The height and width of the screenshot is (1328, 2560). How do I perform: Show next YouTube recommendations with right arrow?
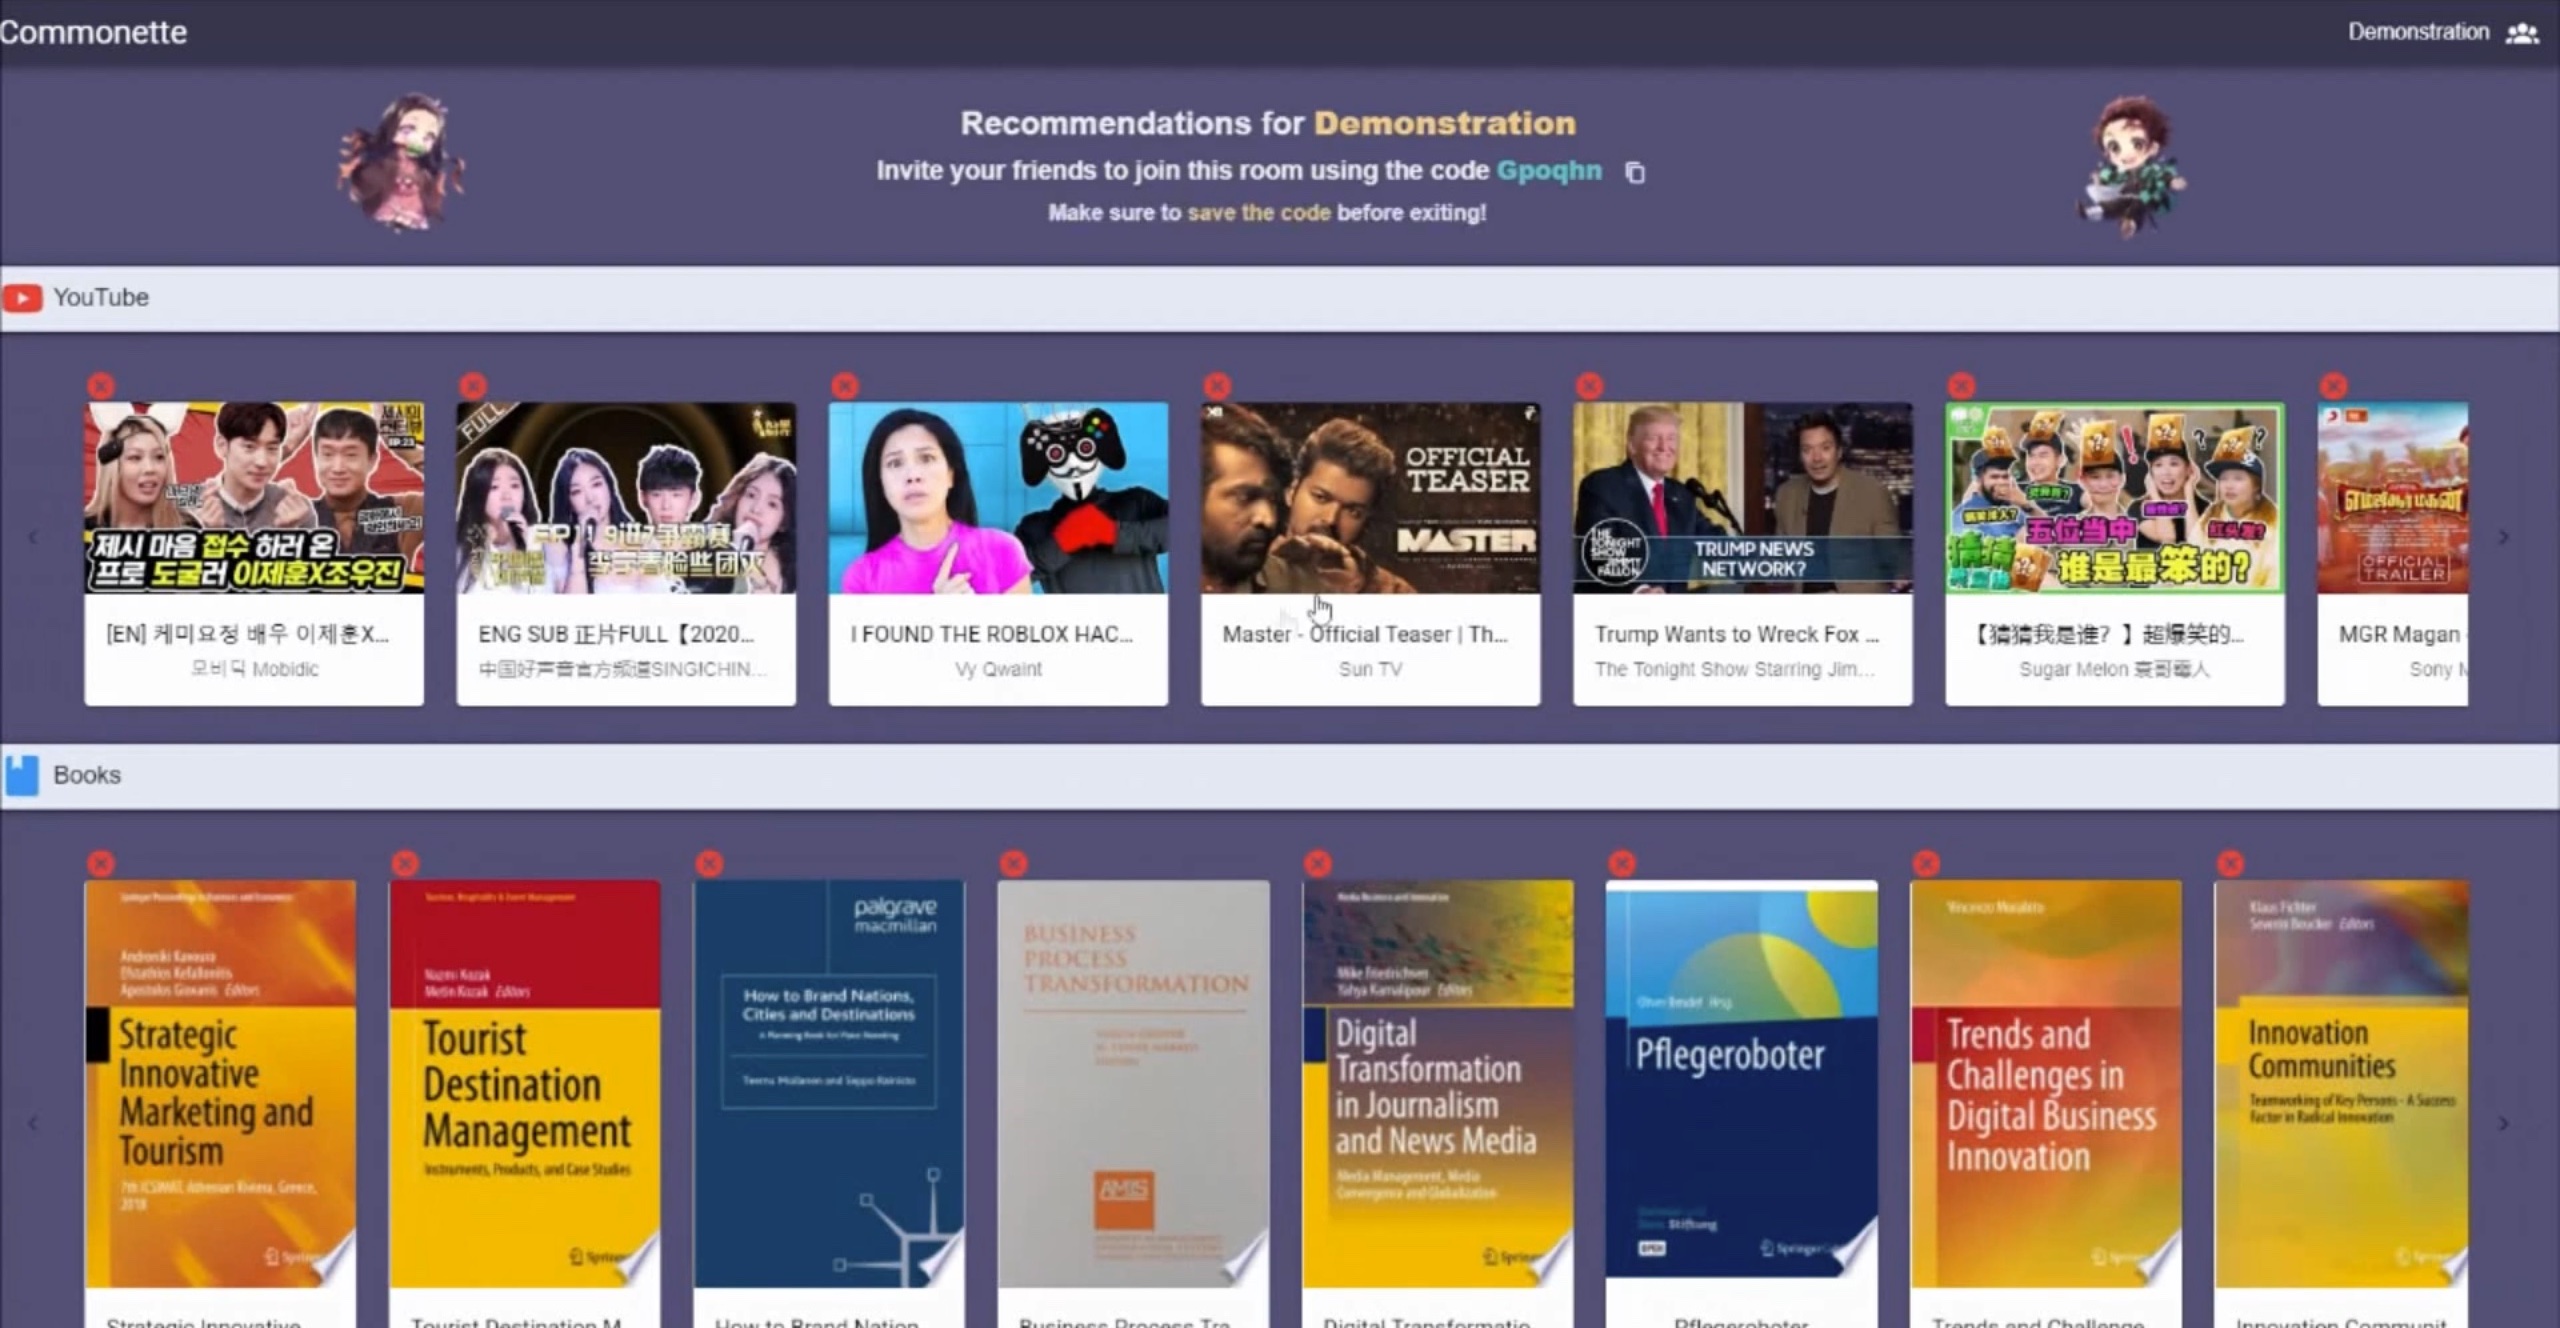(x=2503, y=538)
